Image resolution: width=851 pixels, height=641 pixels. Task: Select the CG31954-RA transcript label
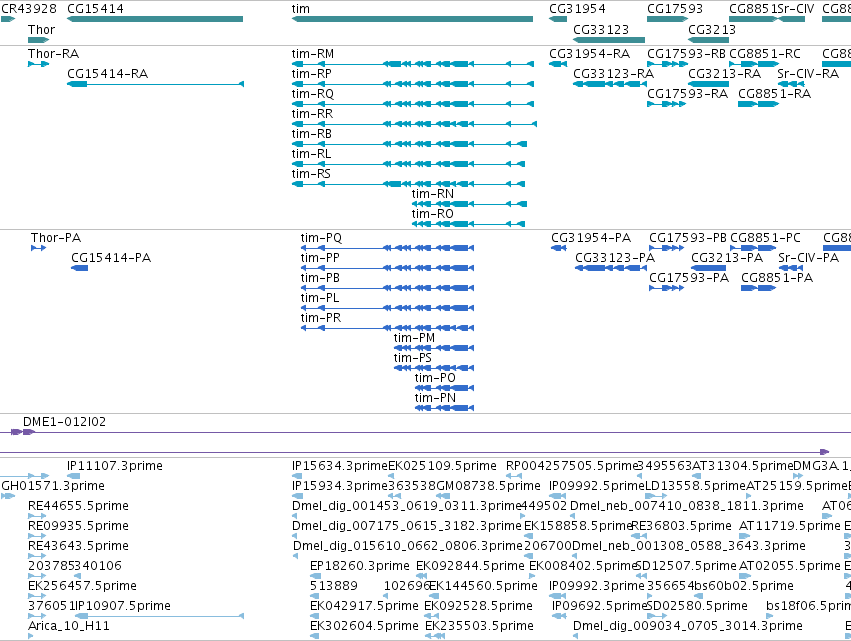pyautogui.click(x=589, y=54)
